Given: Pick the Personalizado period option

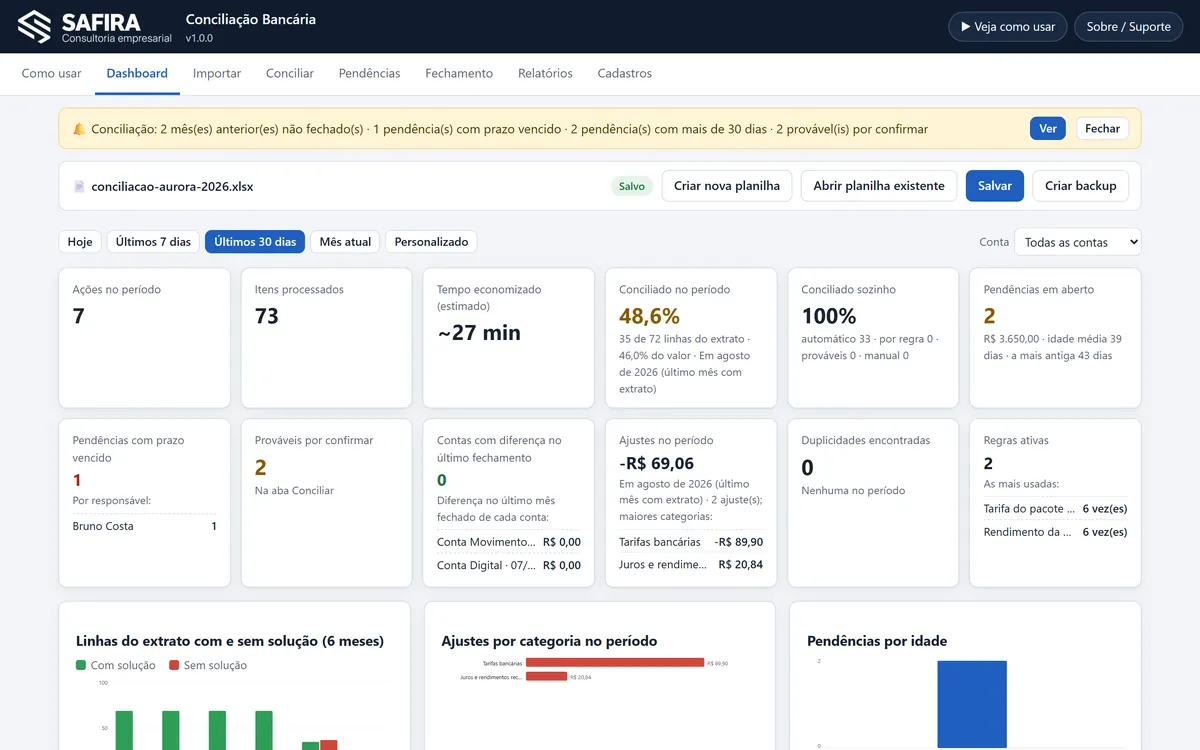Looking at the screenshot, I should tap(431, 242).
